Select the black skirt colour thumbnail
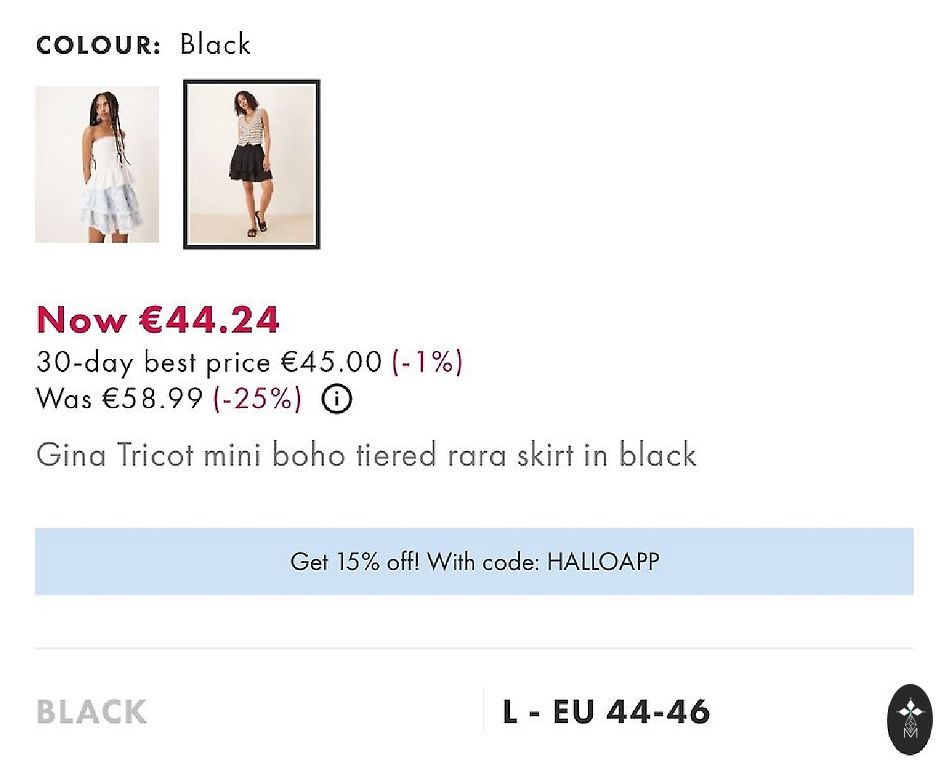 point(252,164)
